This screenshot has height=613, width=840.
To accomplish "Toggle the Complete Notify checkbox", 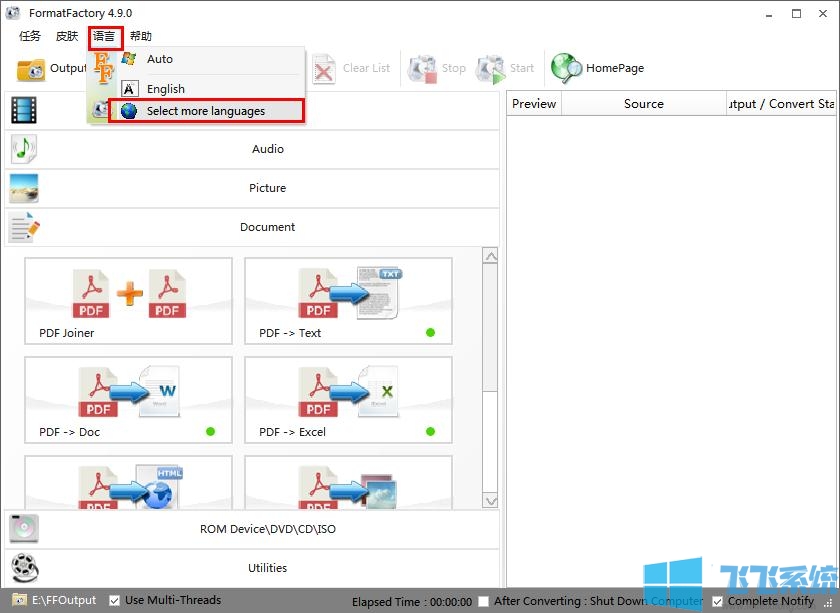I will click(x=717, y=601).
